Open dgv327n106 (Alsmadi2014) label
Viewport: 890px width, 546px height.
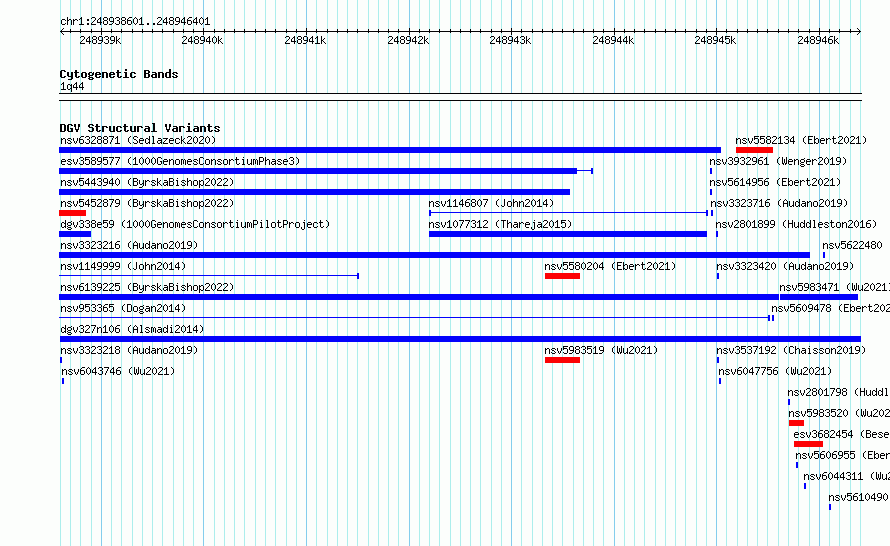point(132,329)
